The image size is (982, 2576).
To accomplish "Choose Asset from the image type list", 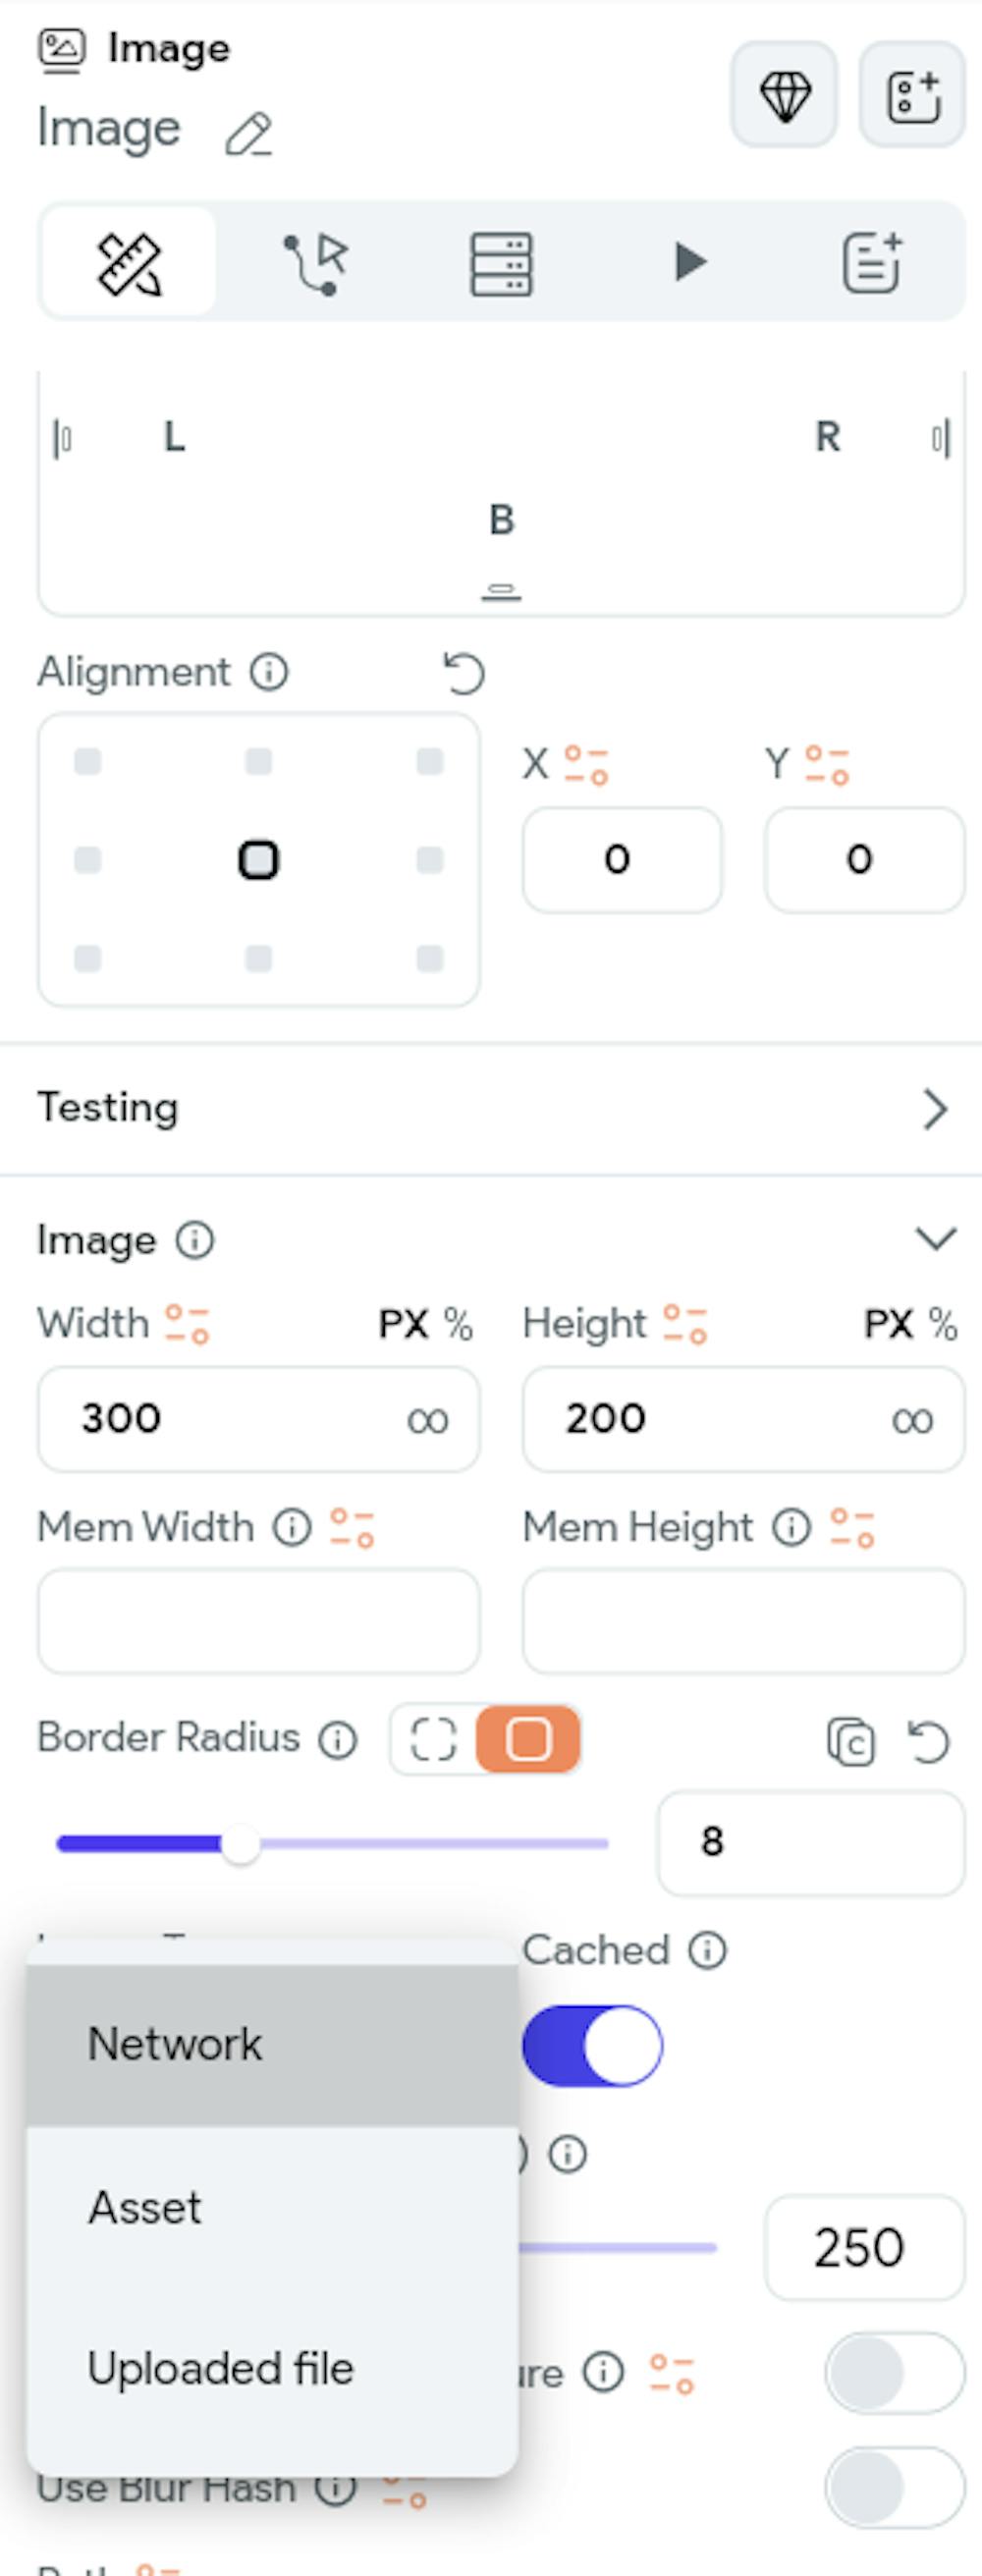I will (146, 2207).
